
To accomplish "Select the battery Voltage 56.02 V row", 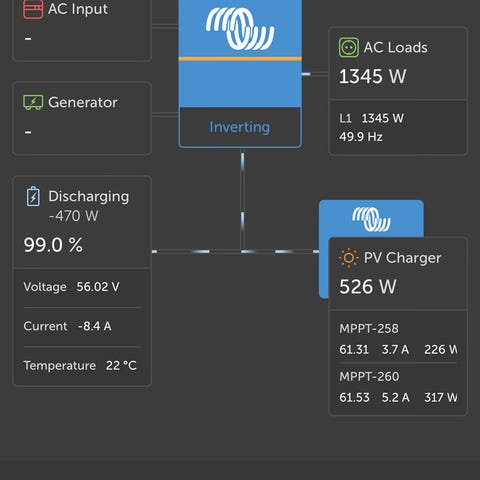I will coord(82,287).
